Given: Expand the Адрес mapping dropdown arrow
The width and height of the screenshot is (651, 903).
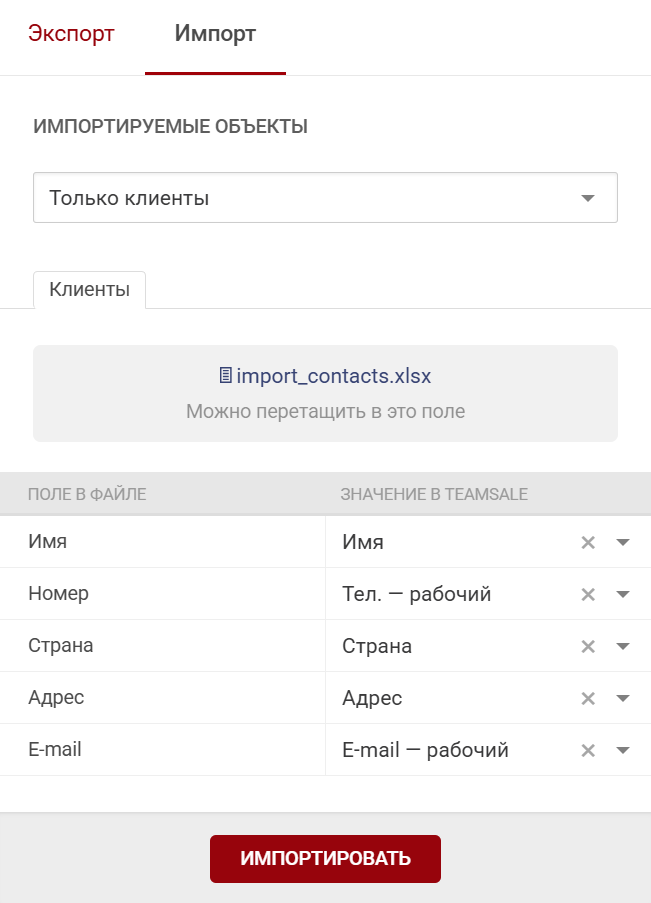Looking at the screenshot, I should [623, 698].
